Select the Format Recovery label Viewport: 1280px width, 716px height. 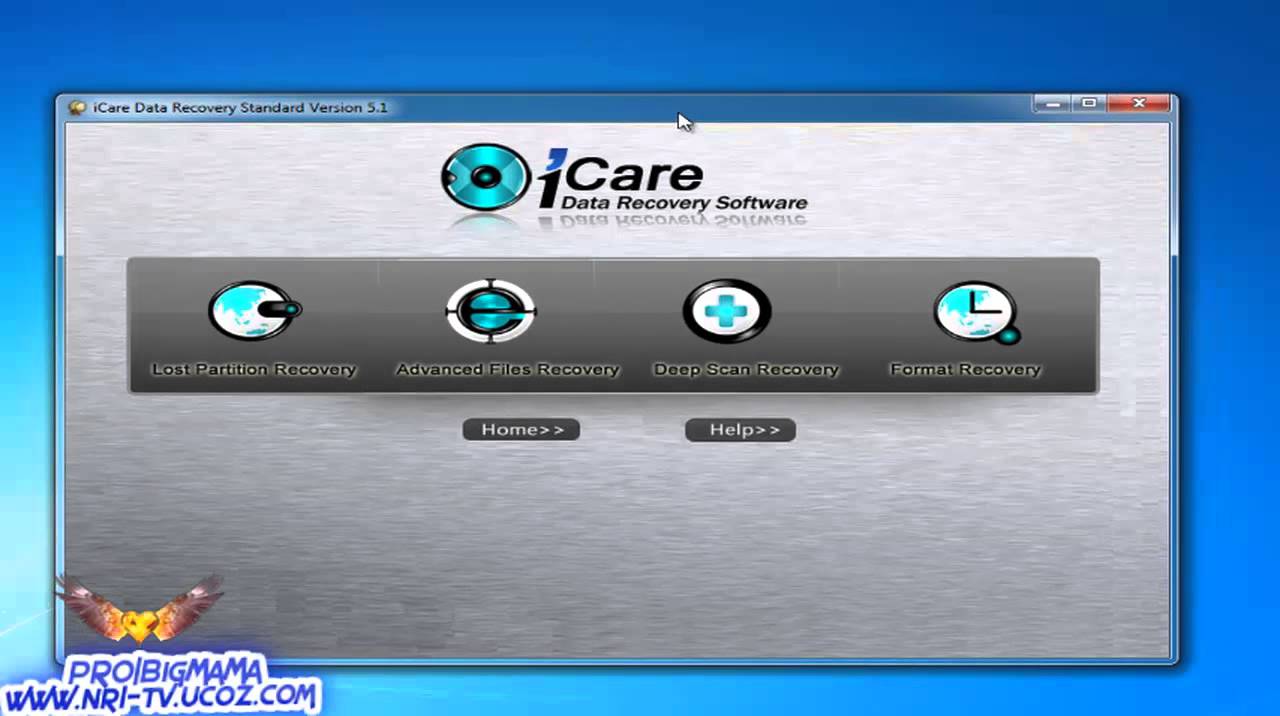point(966,369)
